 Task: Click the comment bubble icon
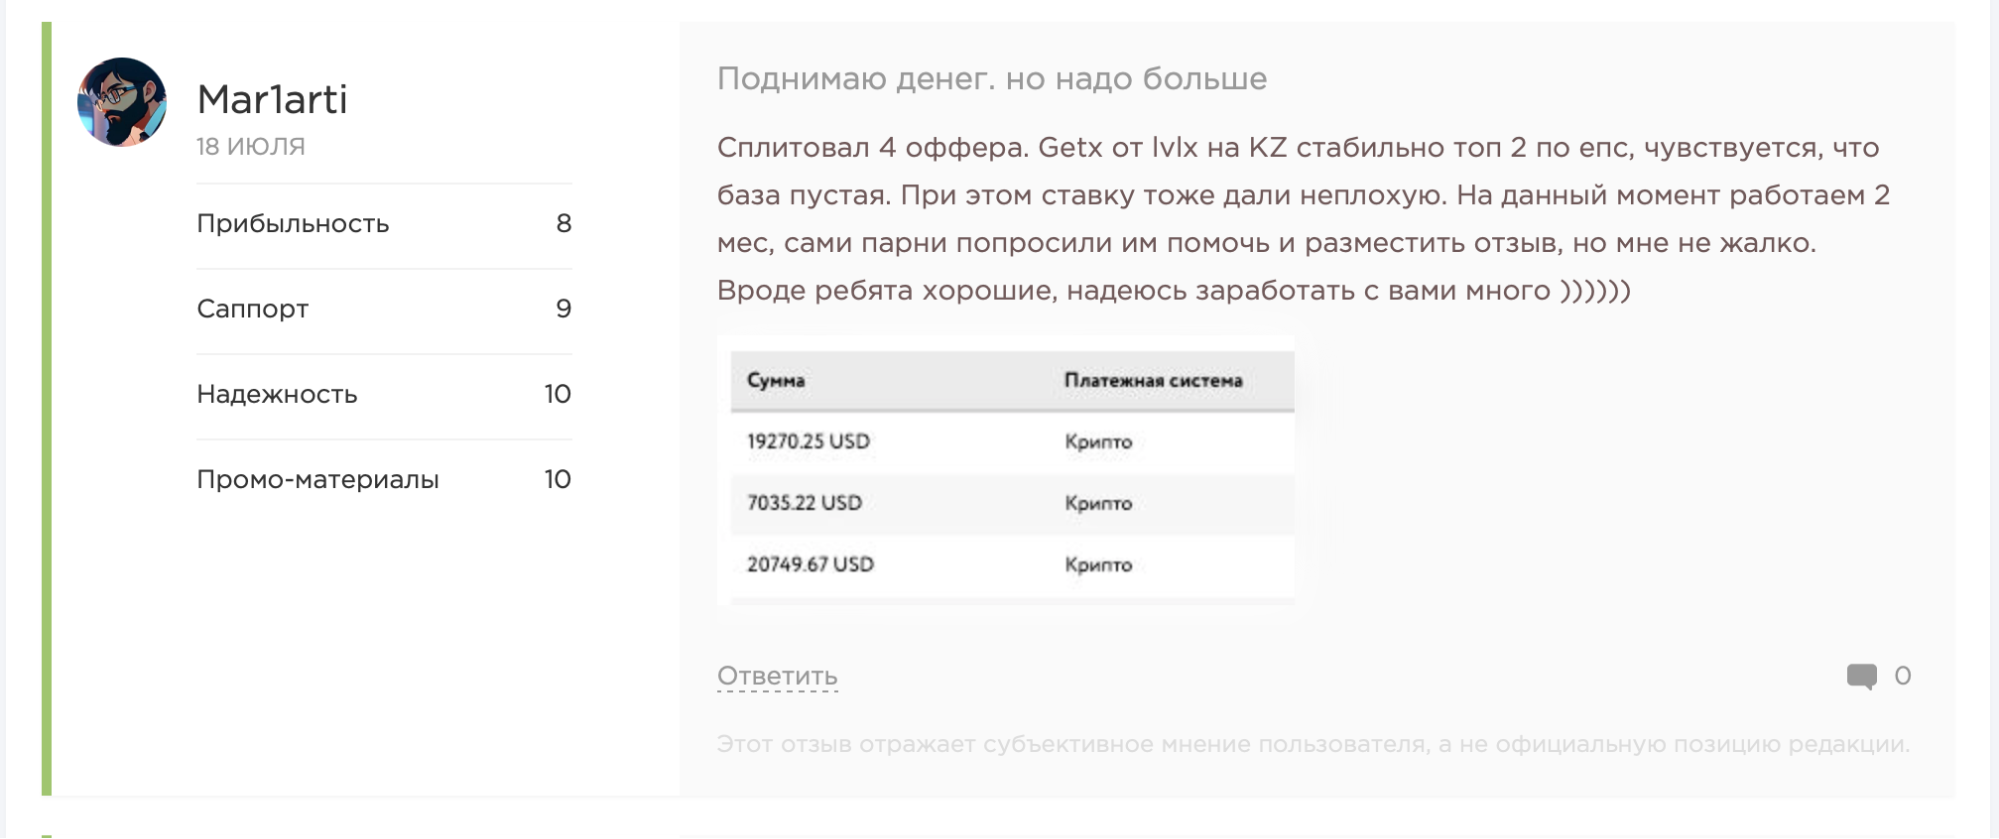coord(1861,677)
